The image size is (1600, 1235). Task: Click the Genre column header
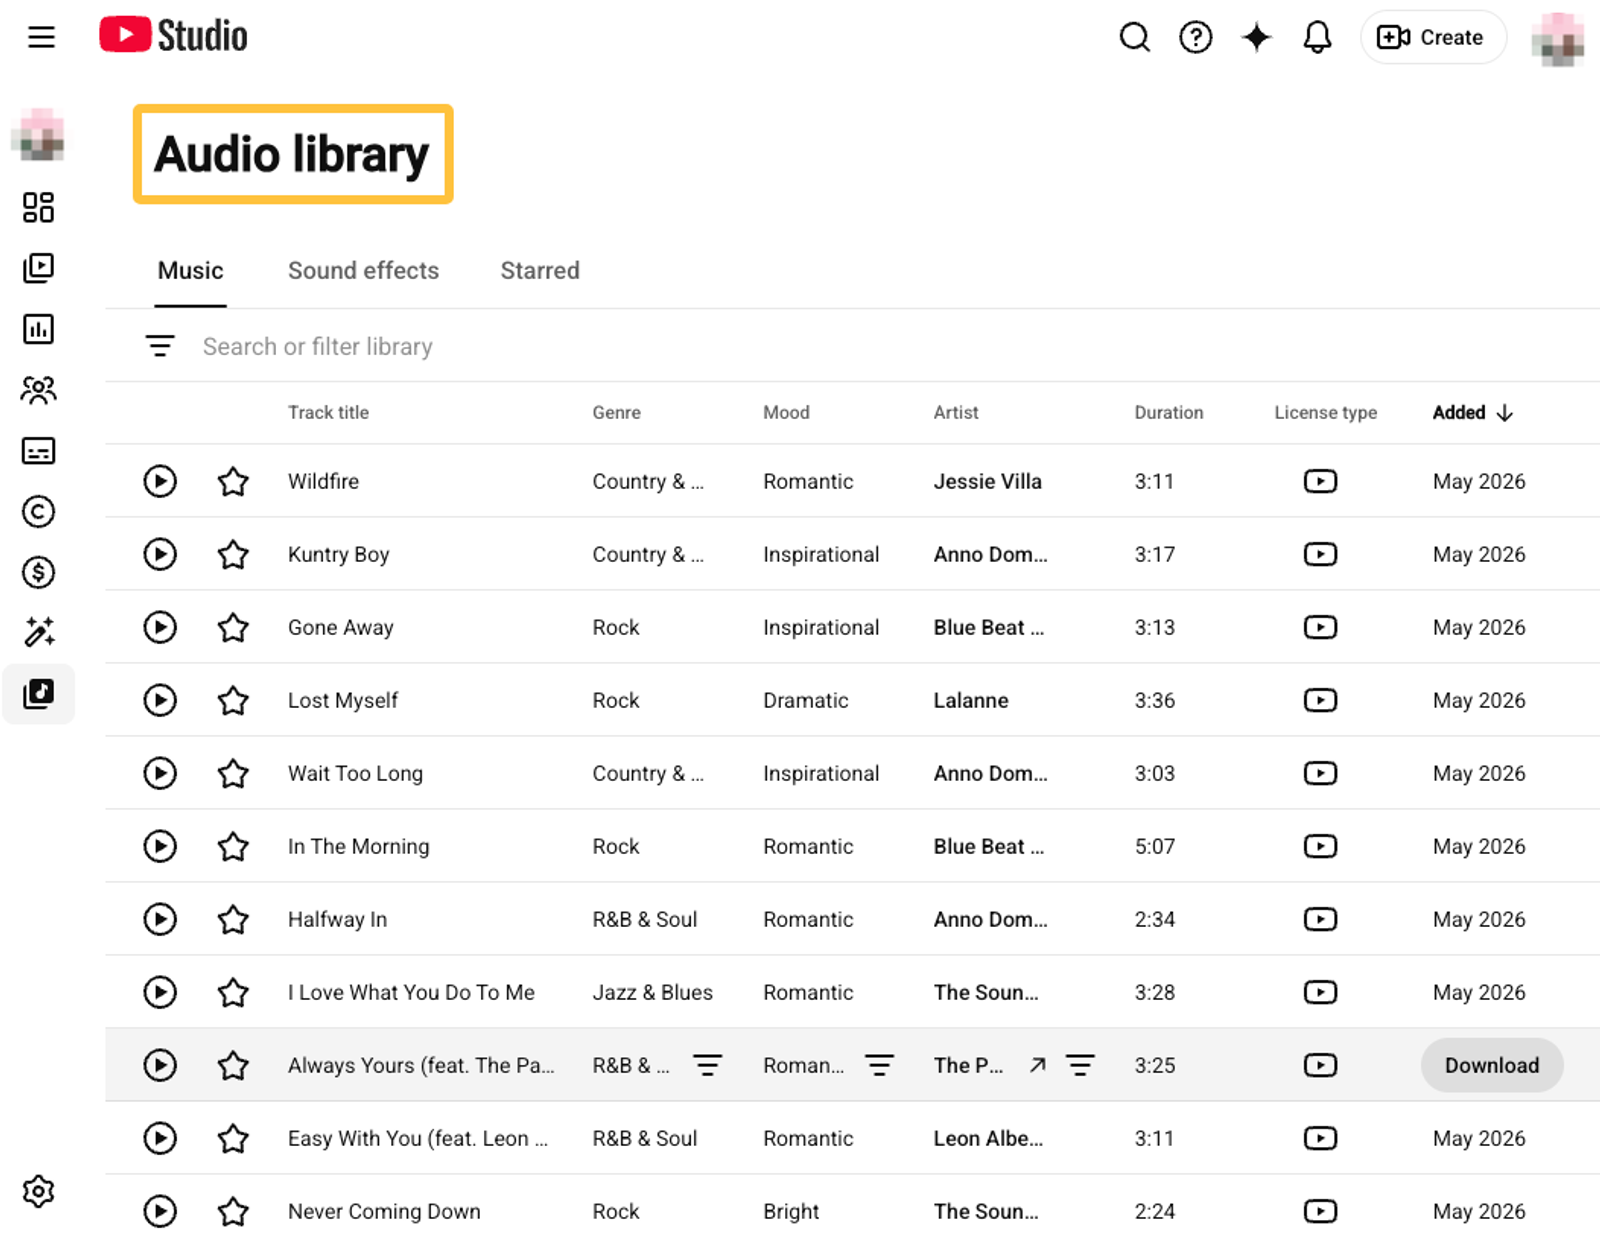[x=616, y=412]
